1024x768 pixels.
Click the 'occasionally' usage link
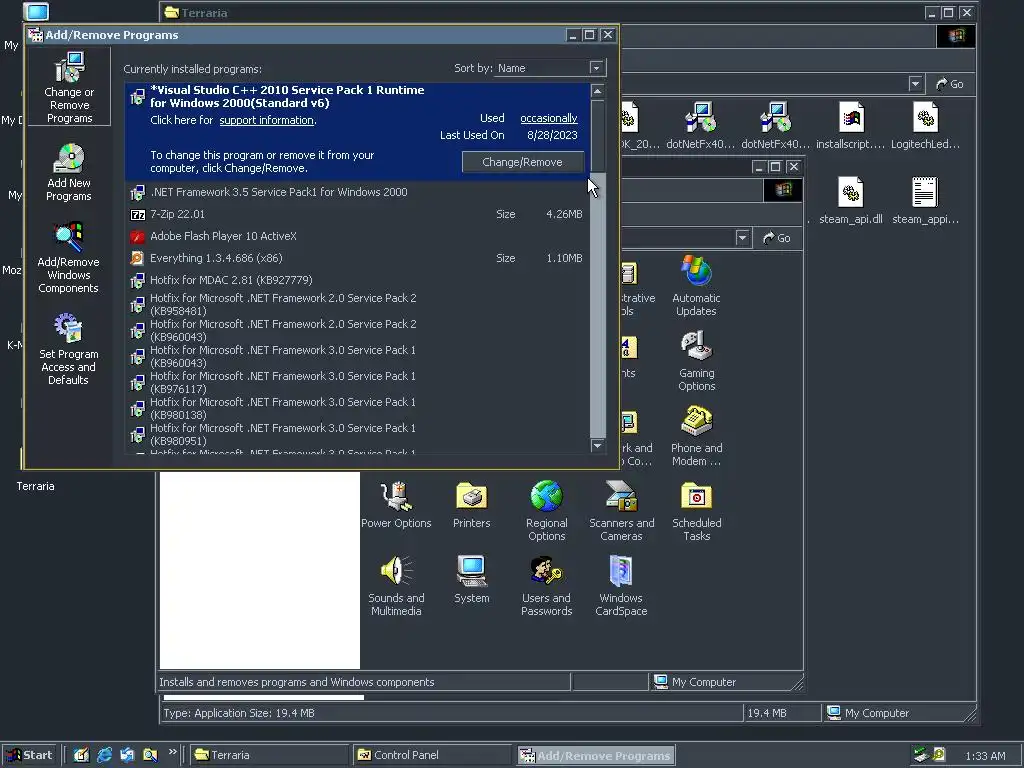[x=549, y=118]
